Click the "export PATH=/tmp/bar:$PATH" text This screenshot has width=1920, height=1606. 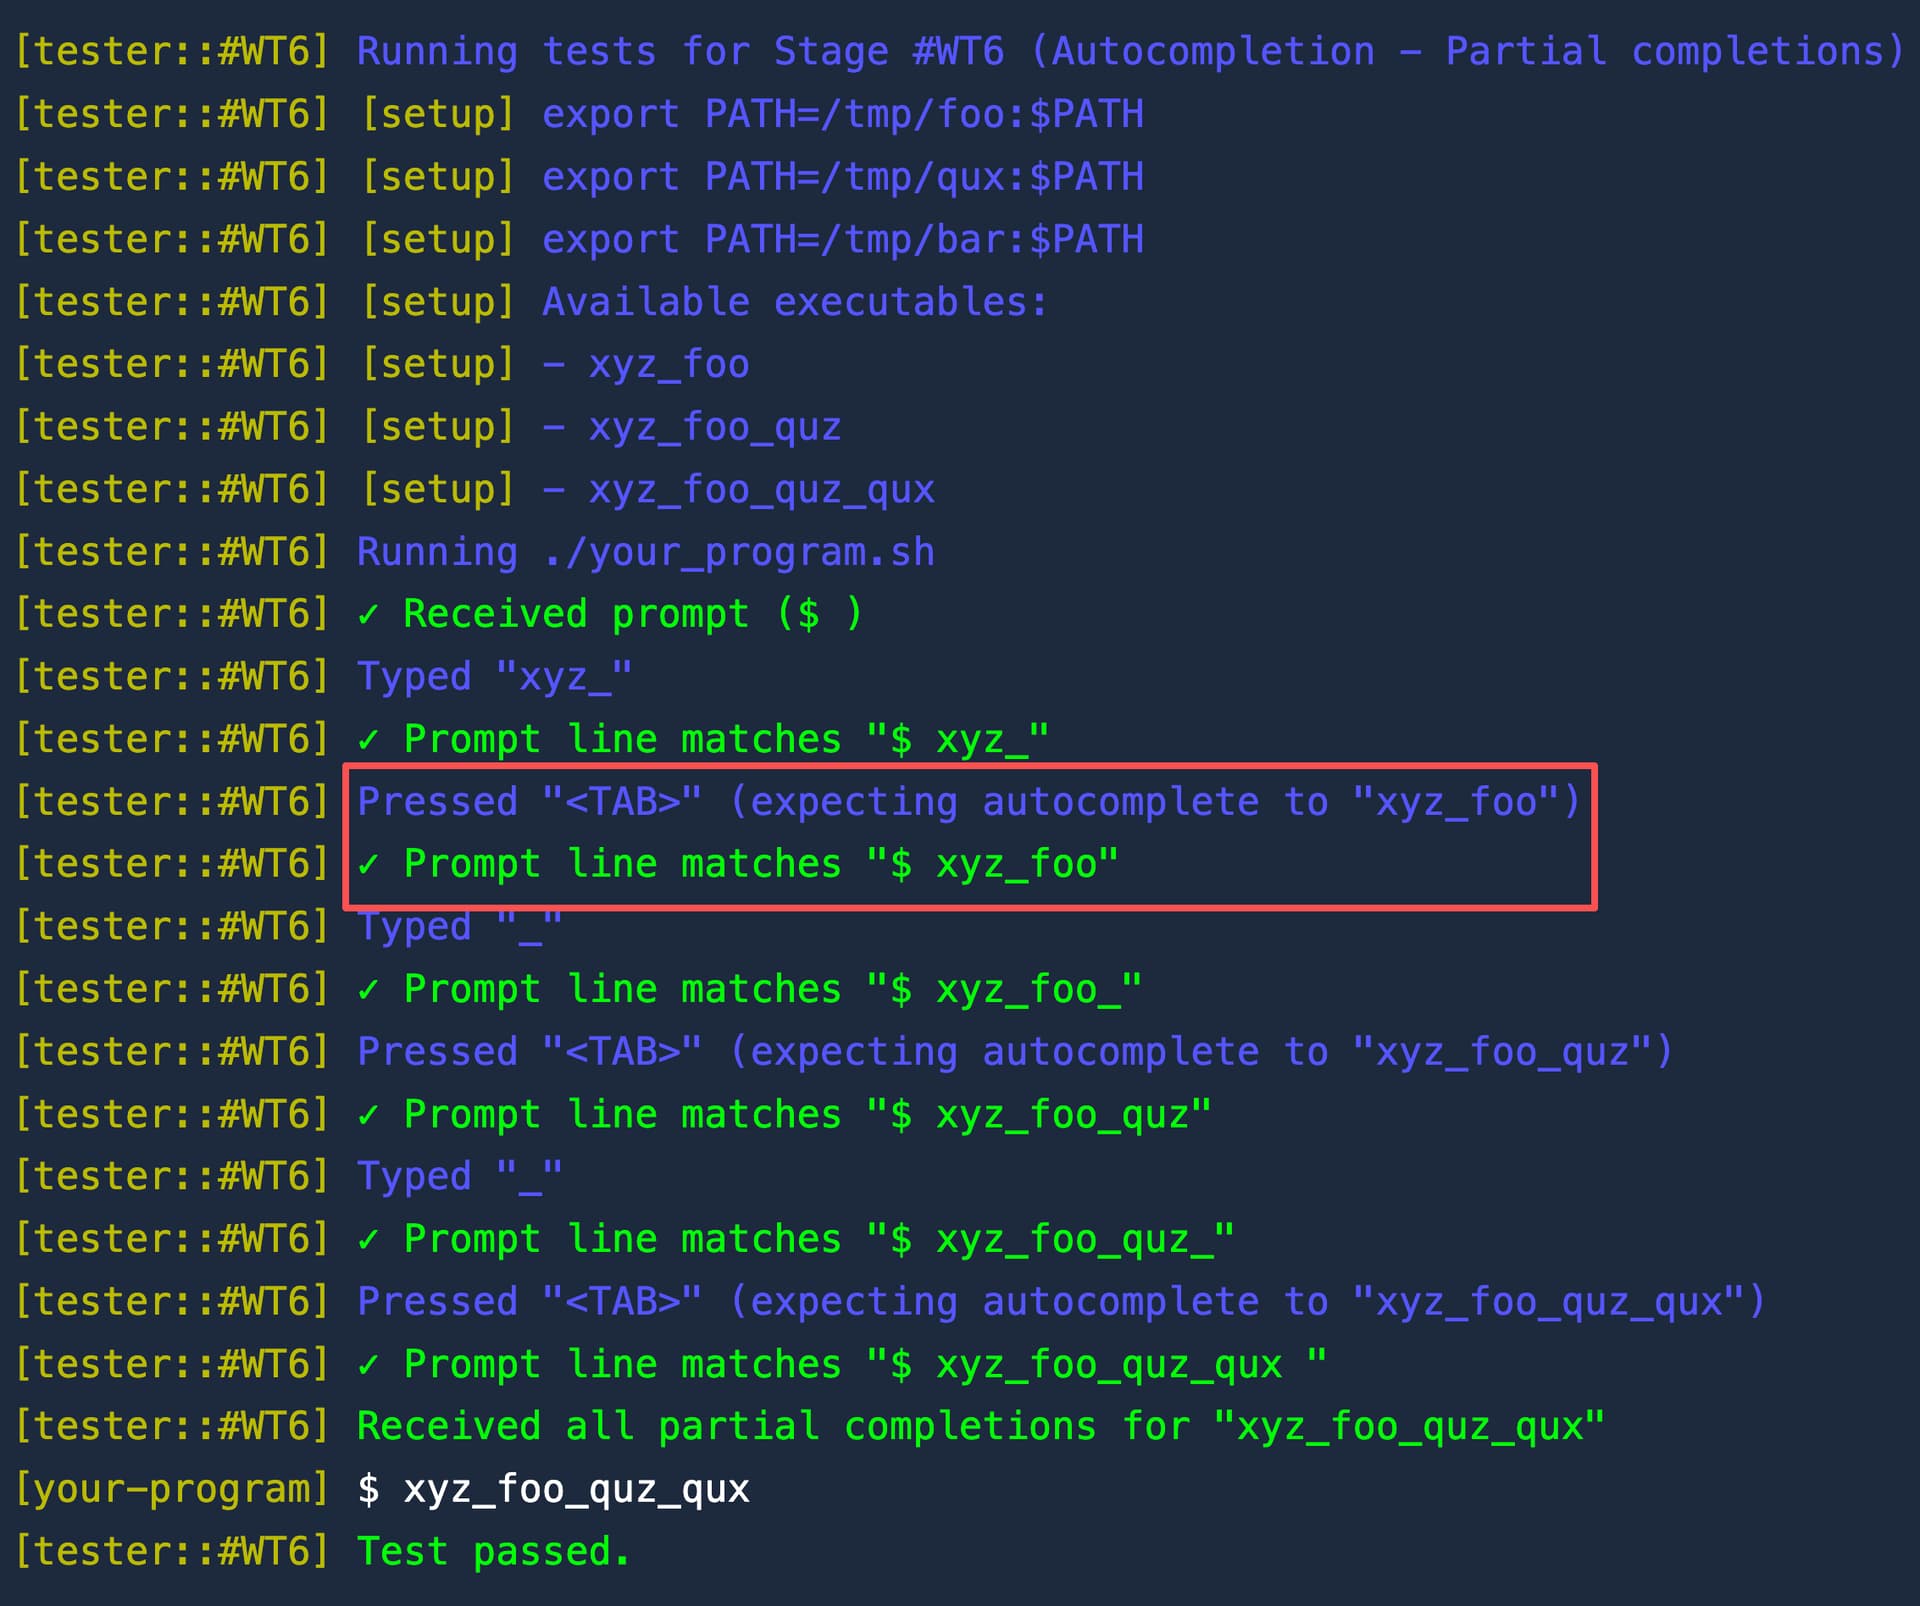click(842, 239)
